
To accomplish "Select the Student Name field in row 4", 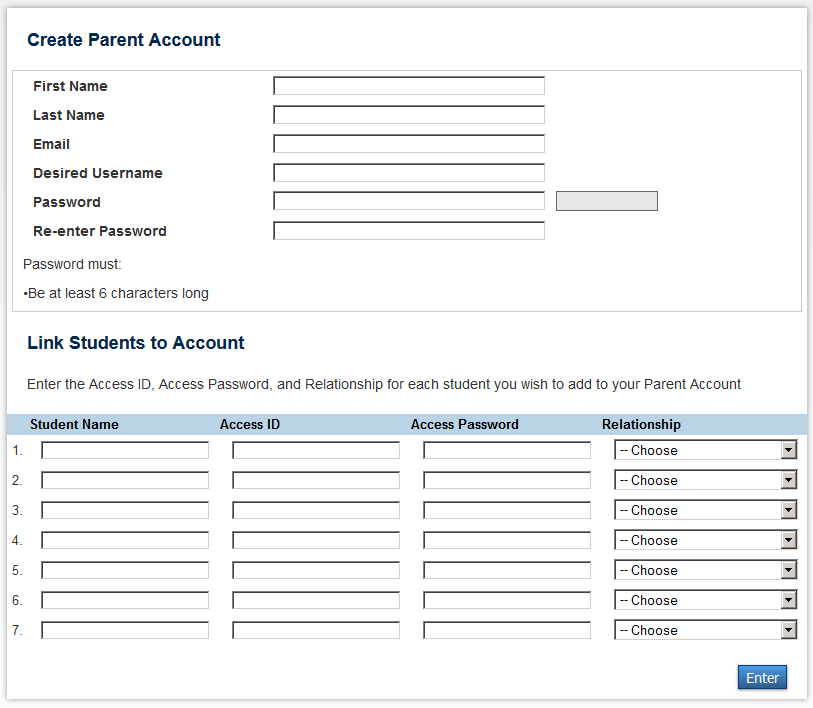I will point(125,540).
